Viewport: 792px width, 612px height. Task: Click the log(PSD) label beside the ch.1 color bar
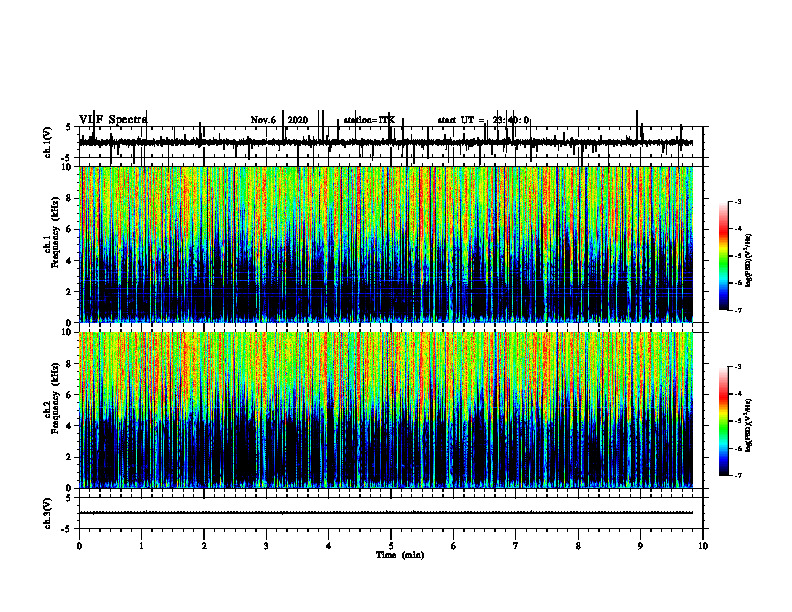pos(750,261)
